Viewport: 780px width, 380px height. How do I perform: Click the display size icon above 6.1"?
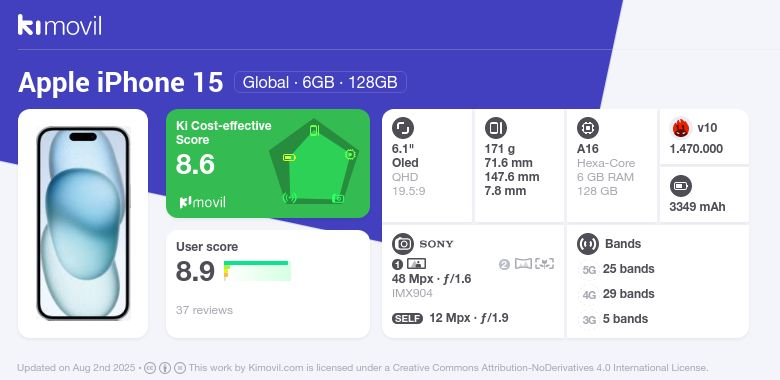pos(402,128)
